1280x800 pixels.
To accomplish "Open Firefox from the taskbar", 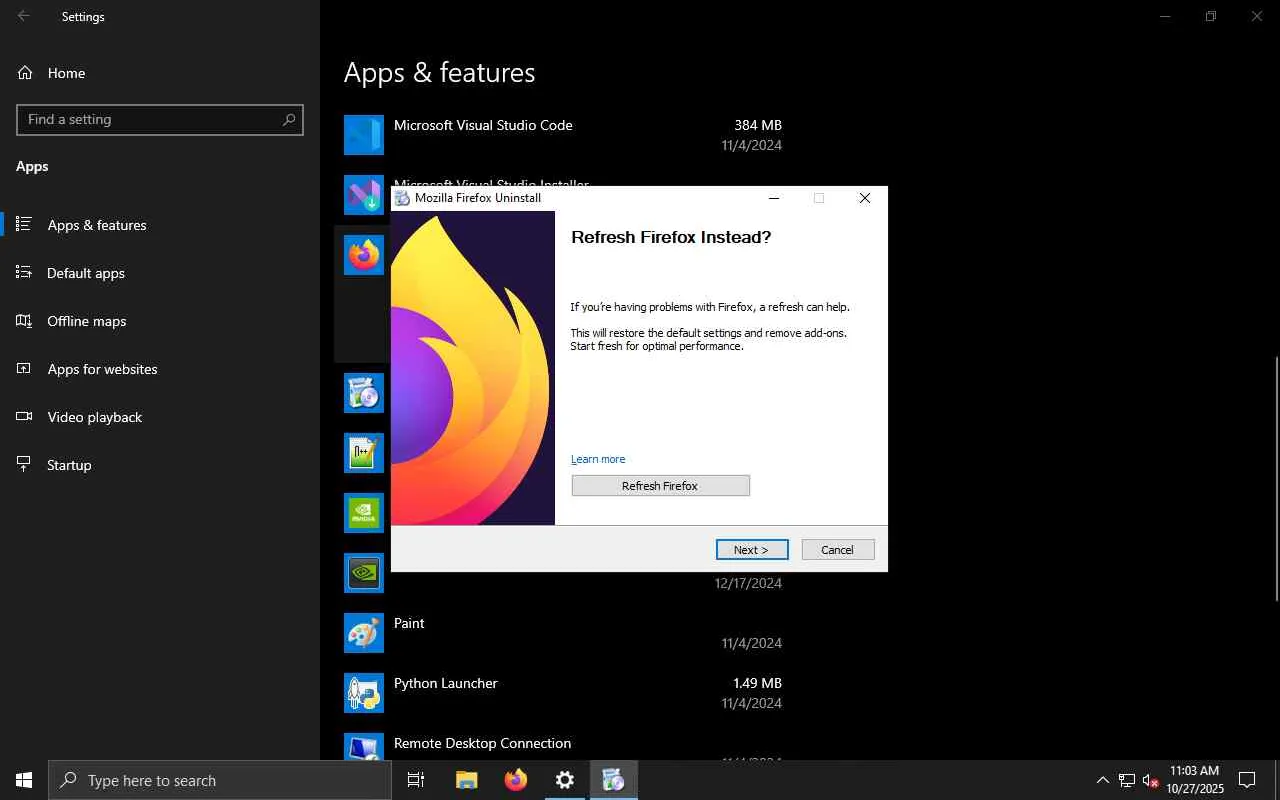I will (516, 780).
